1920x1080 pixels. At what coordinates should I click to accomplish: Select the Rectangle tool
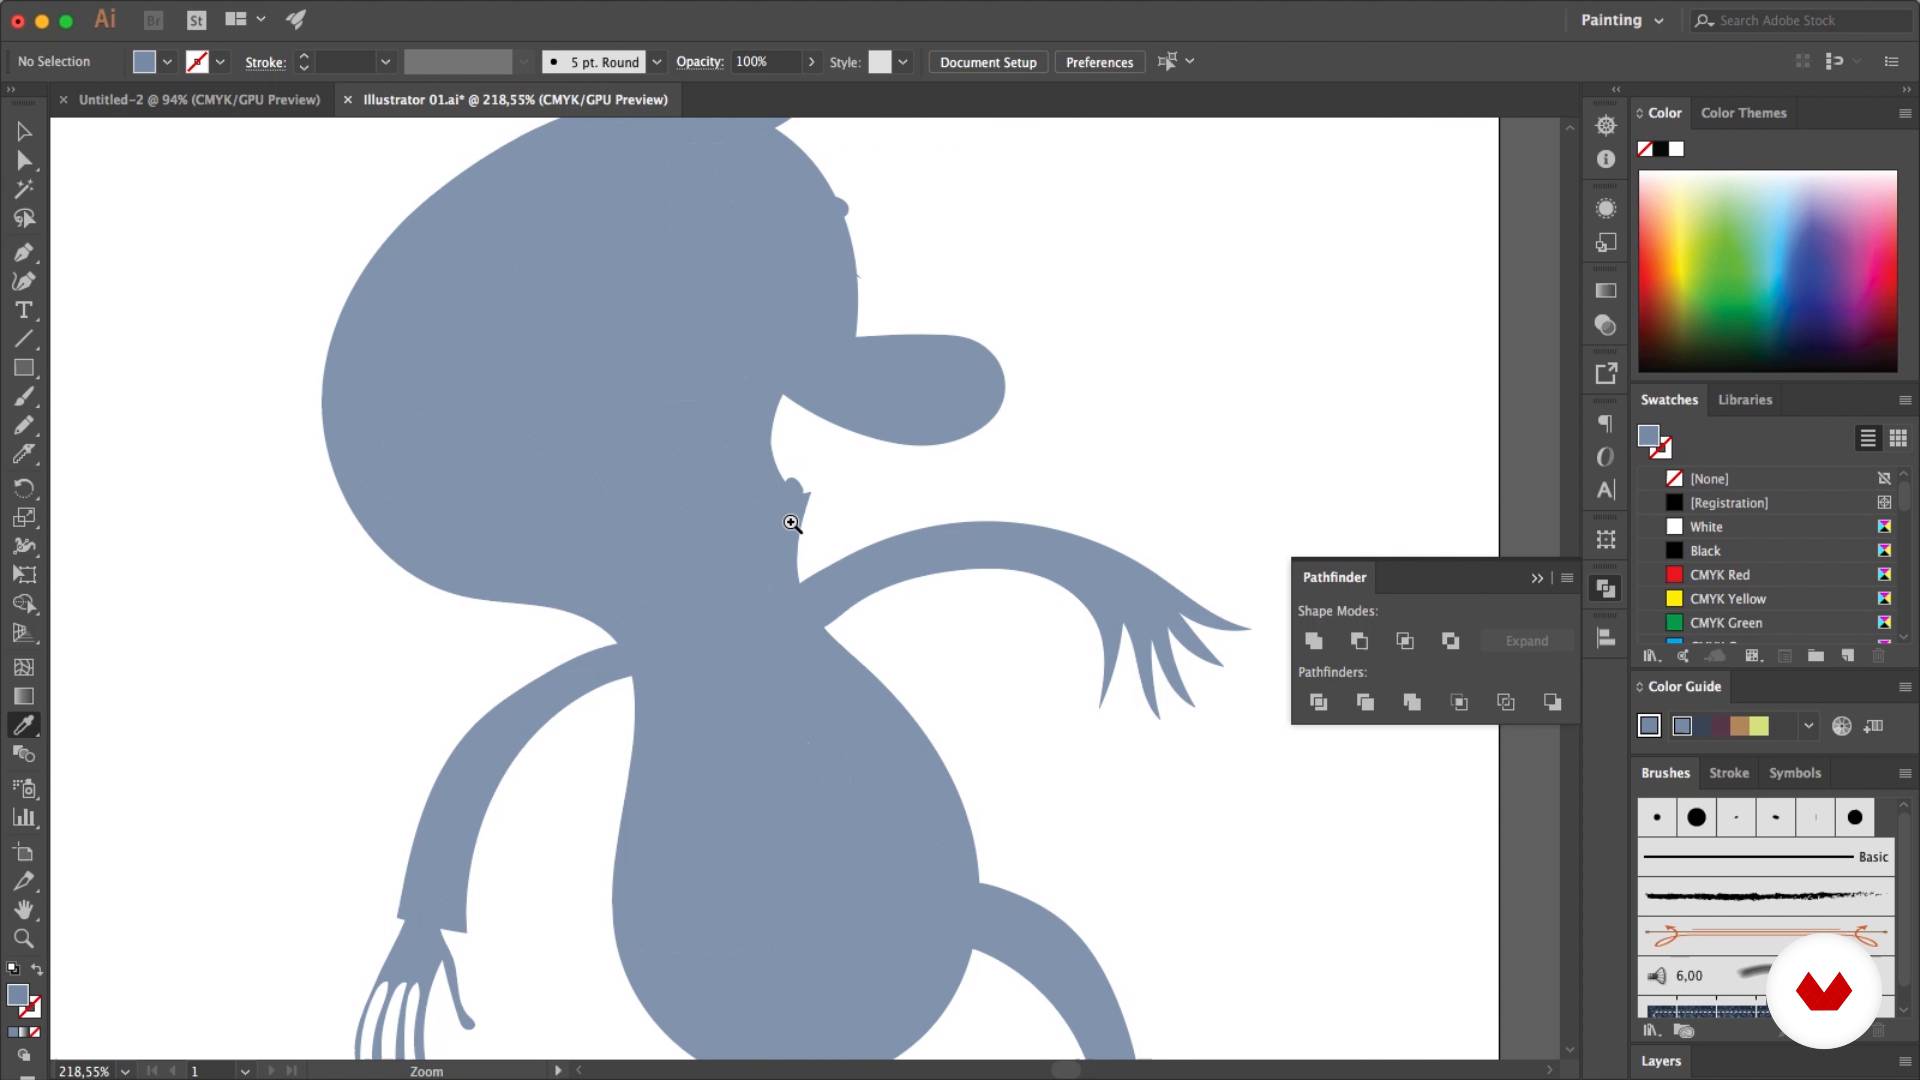click(x=24, y=368)
